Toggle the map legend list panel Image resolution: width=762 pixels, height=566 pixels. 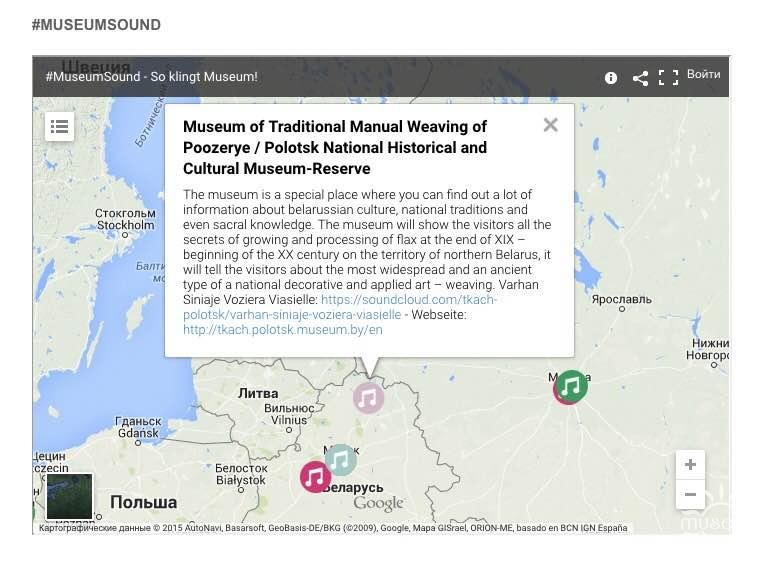point(59,126)
